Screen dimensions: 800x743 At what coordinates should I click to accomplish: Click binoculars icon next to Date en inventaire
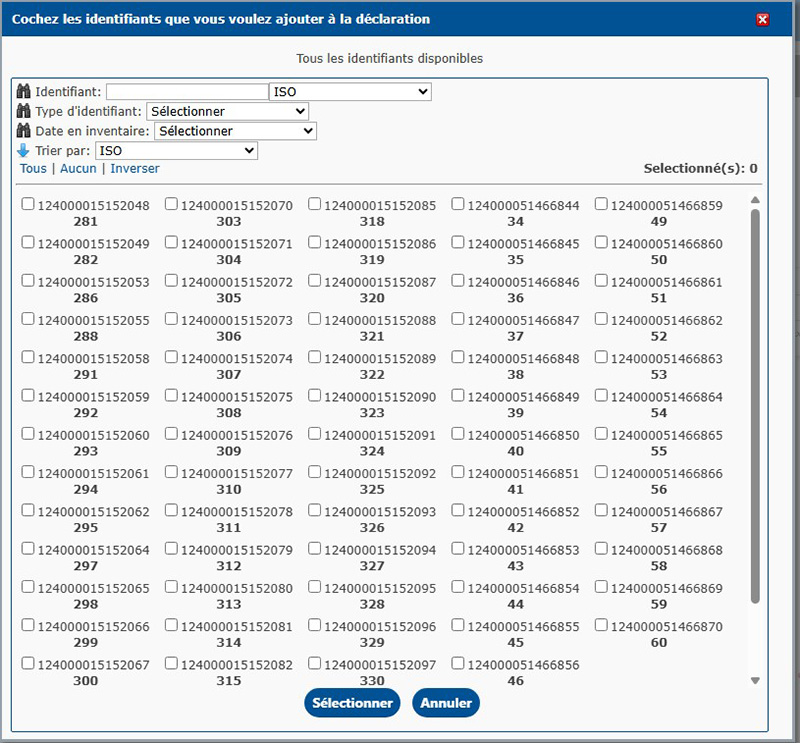point(25,131)
